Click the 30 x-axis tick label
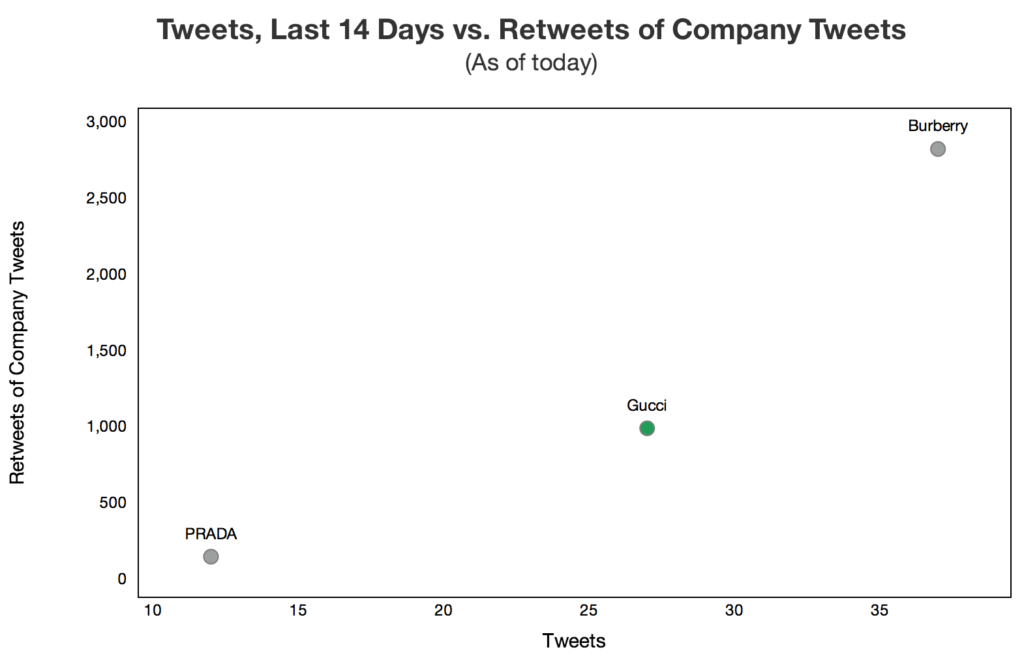 click(734, 611)
